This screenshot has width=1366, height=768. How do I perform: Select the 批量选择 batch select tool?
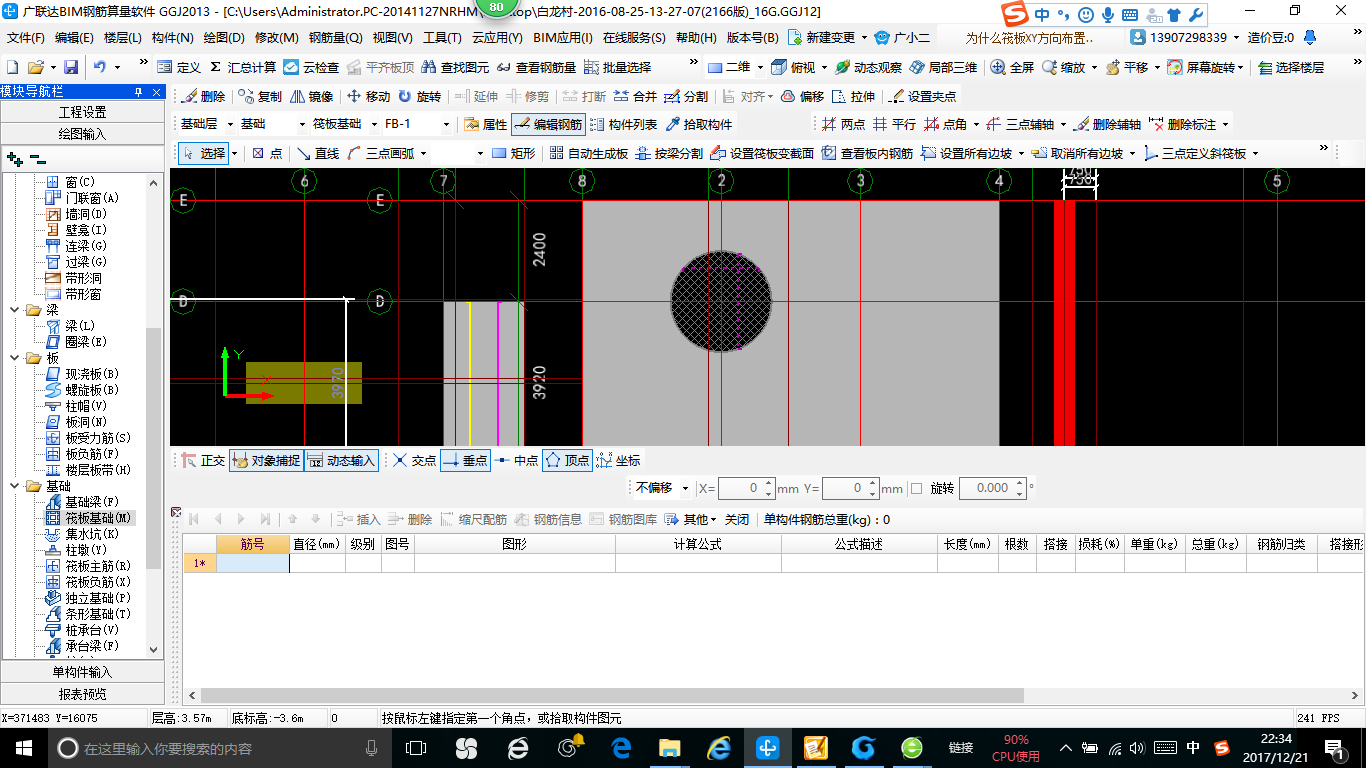[618, 67]
